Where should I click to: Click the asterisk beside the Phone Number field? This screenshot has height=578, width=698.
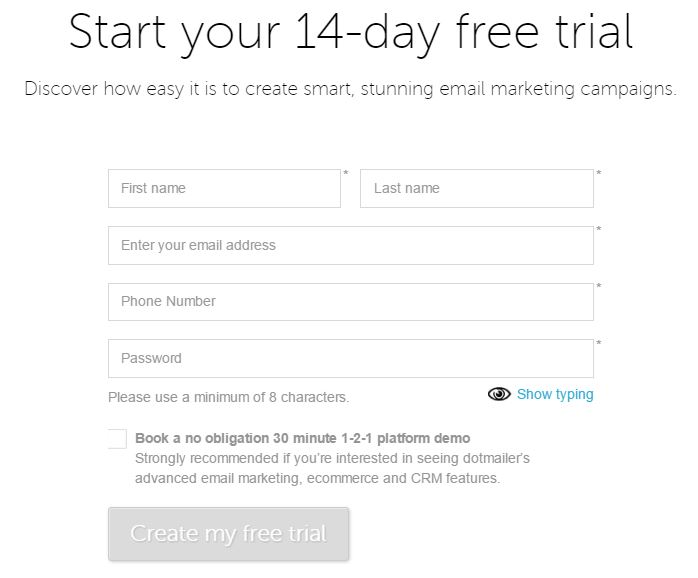[x=599, y=286]
